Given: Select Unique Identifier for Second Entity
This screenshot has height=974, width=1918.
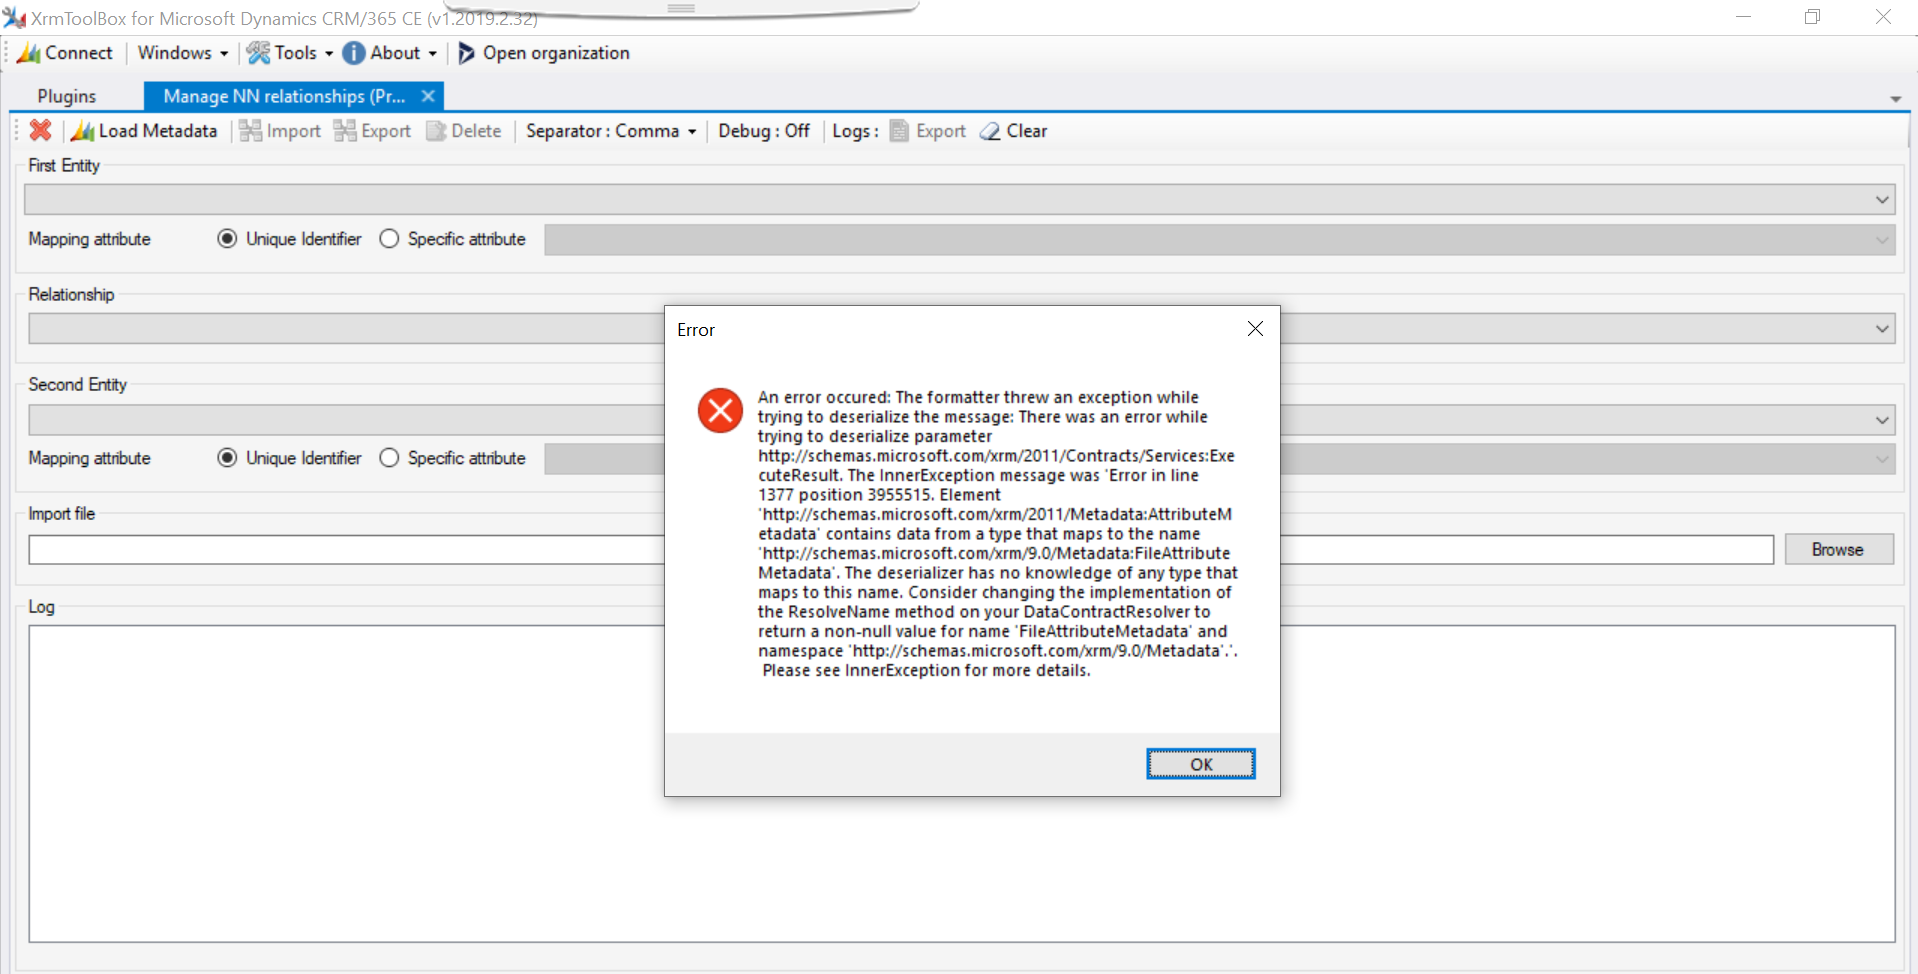Looking at the screenshot, I should coord(290,458).
